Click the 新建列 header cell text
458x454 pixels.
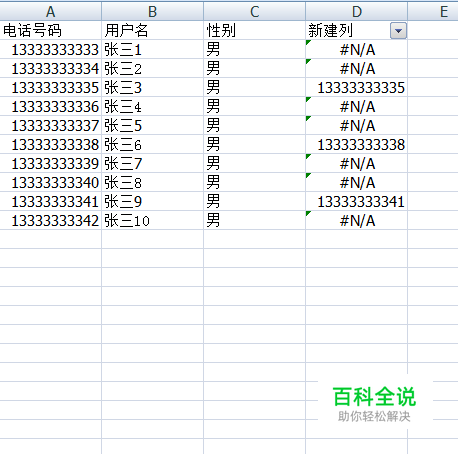(330, 31)
